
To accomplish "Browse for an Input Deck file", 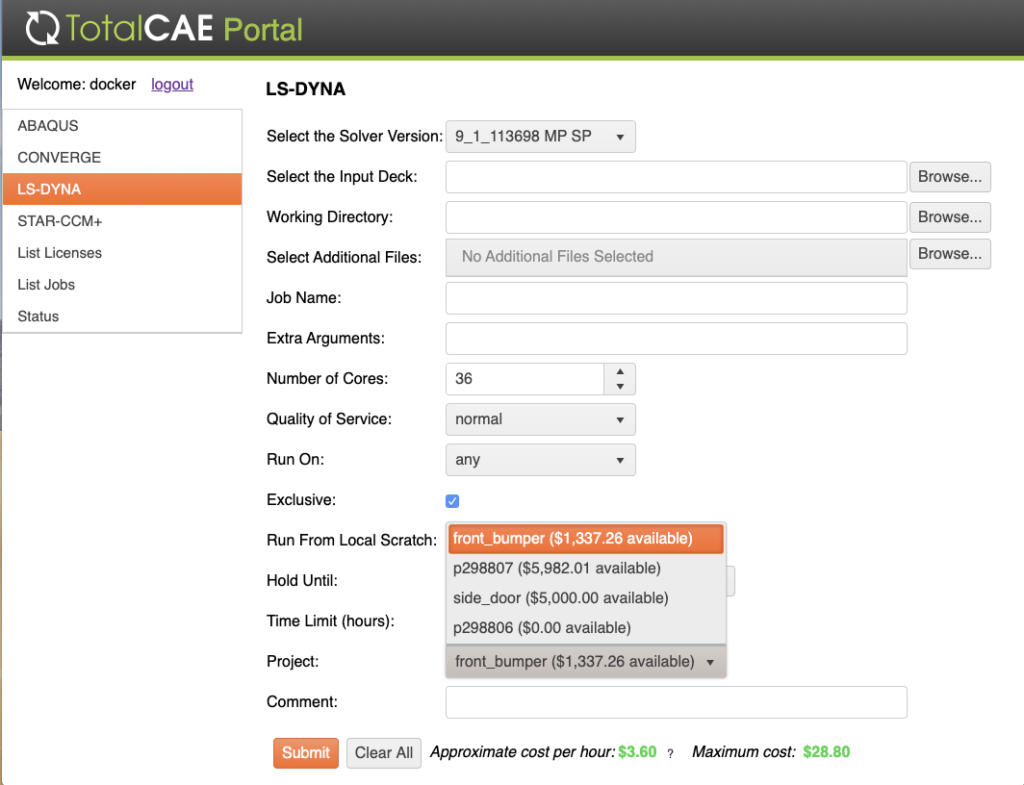I will pos(949,176).
